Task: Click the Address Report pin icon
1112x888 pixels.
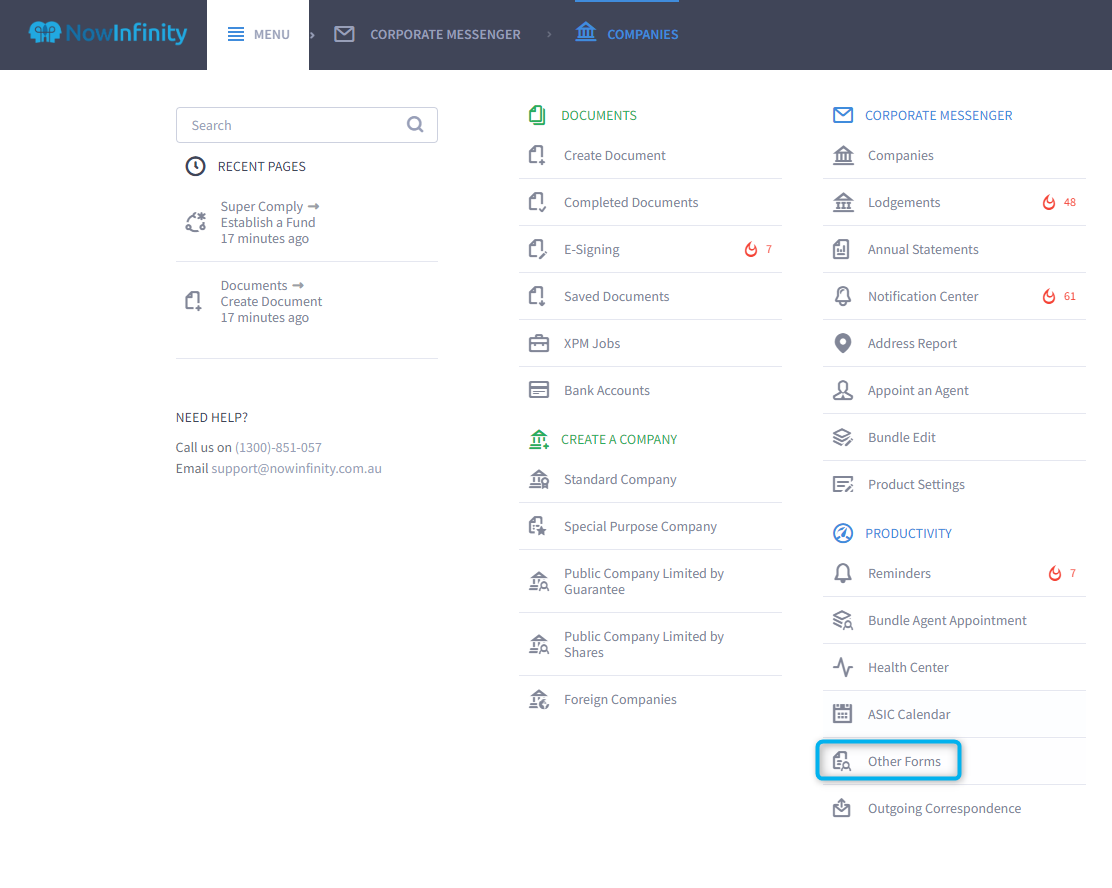Action: pyautogui.click(x=843, y=343)
